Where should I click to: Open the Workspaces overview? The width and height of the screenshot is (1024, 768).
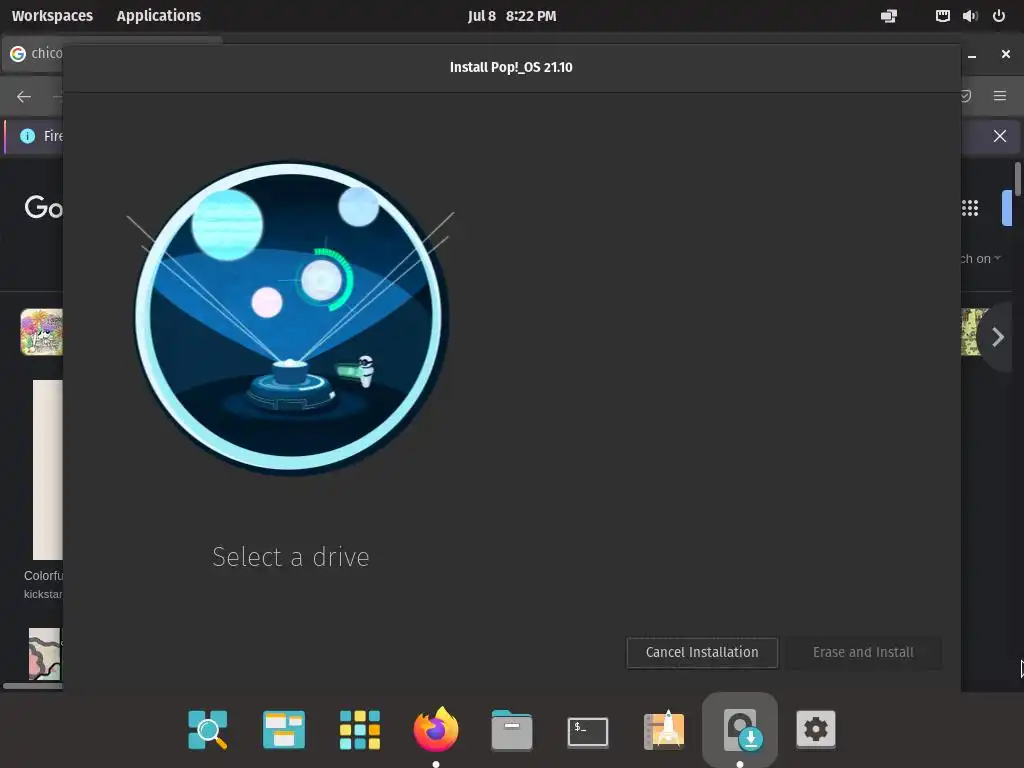coord(52,16)
